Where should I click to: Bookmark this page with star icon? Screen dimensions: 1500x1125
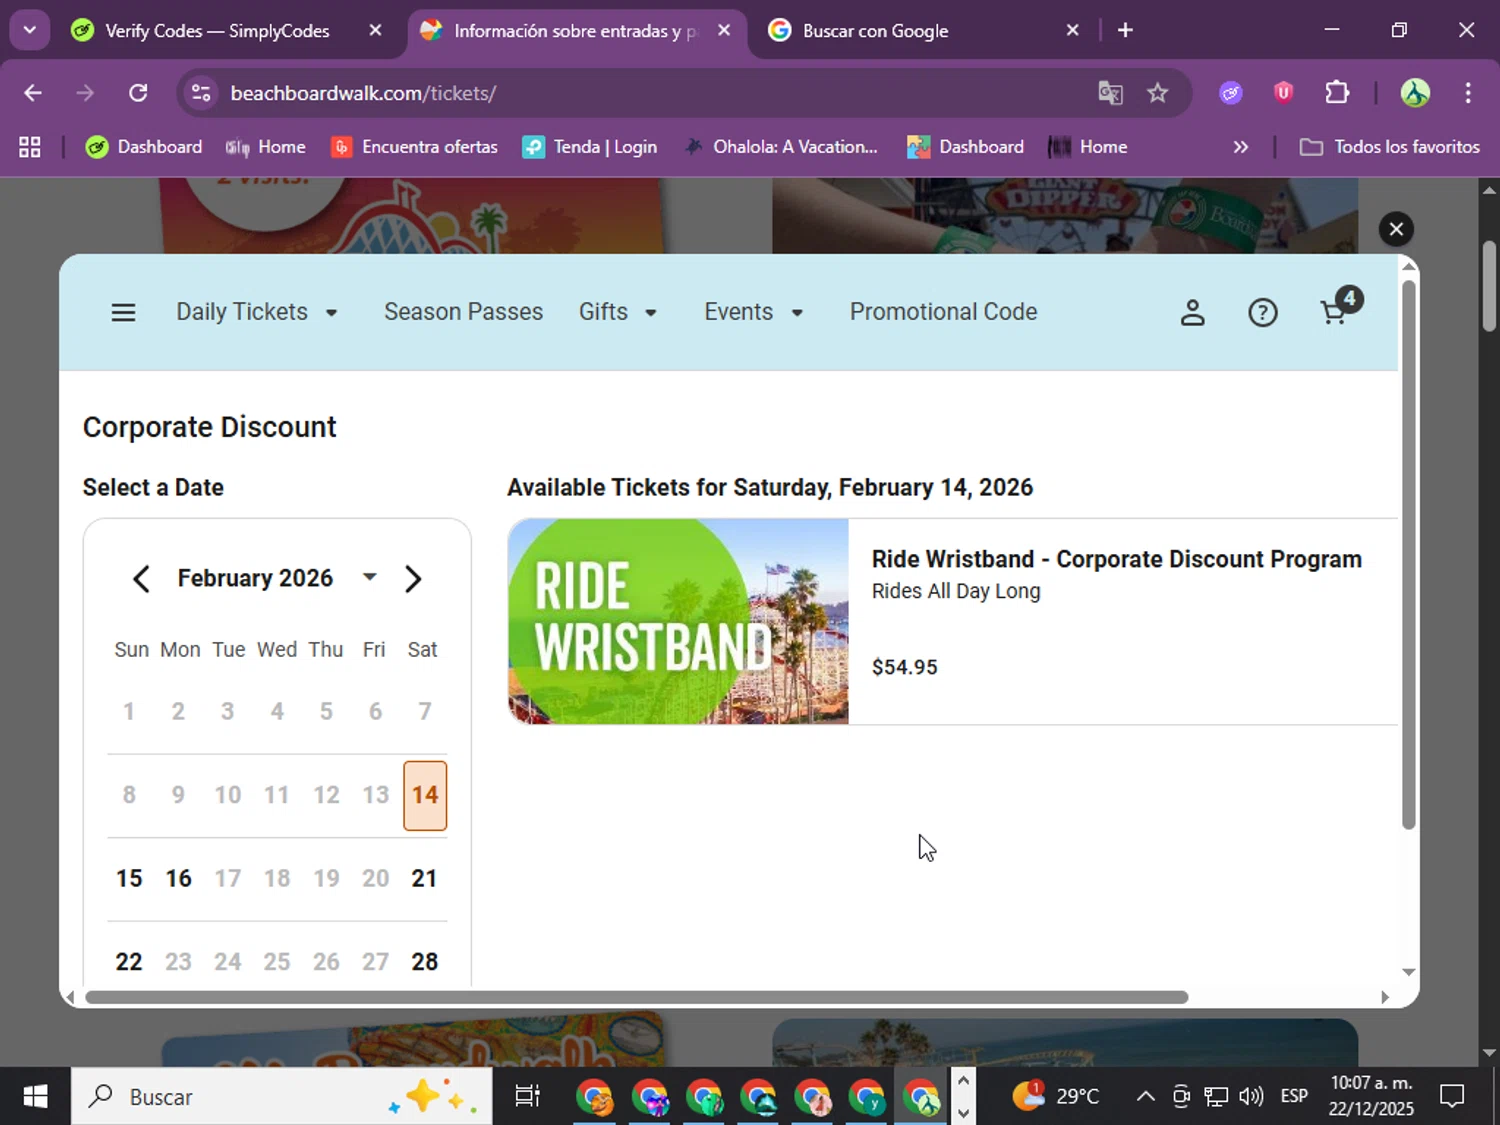[1157, 93]
